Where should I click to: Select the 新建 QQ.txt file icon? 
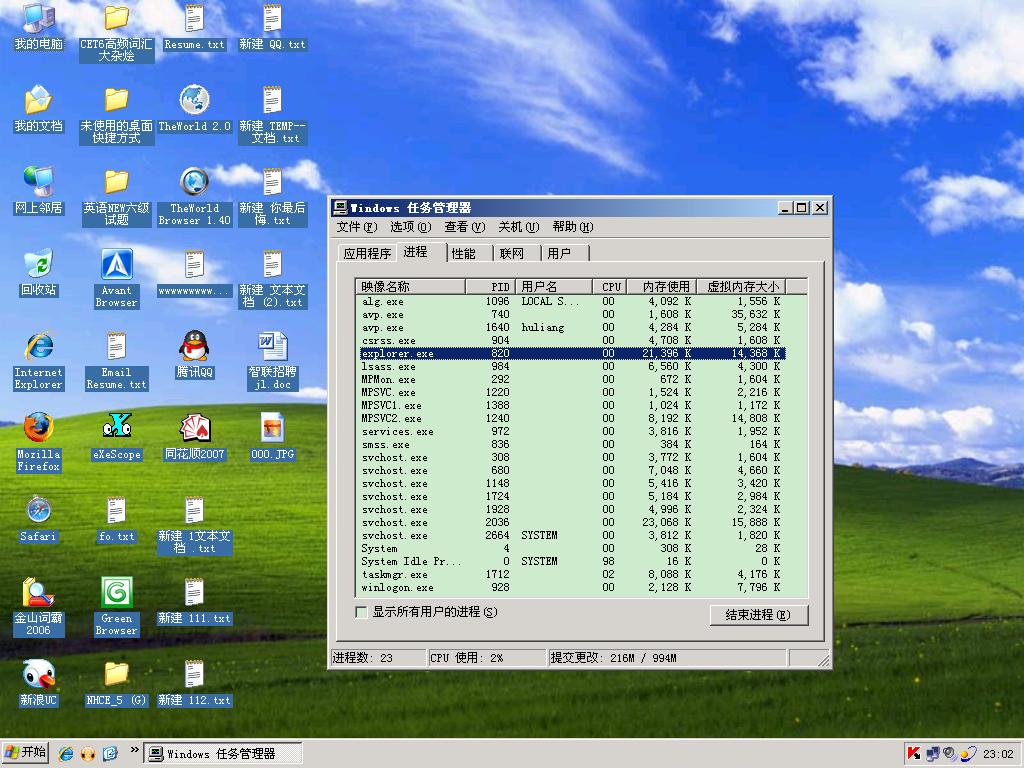tap(273, 27)
